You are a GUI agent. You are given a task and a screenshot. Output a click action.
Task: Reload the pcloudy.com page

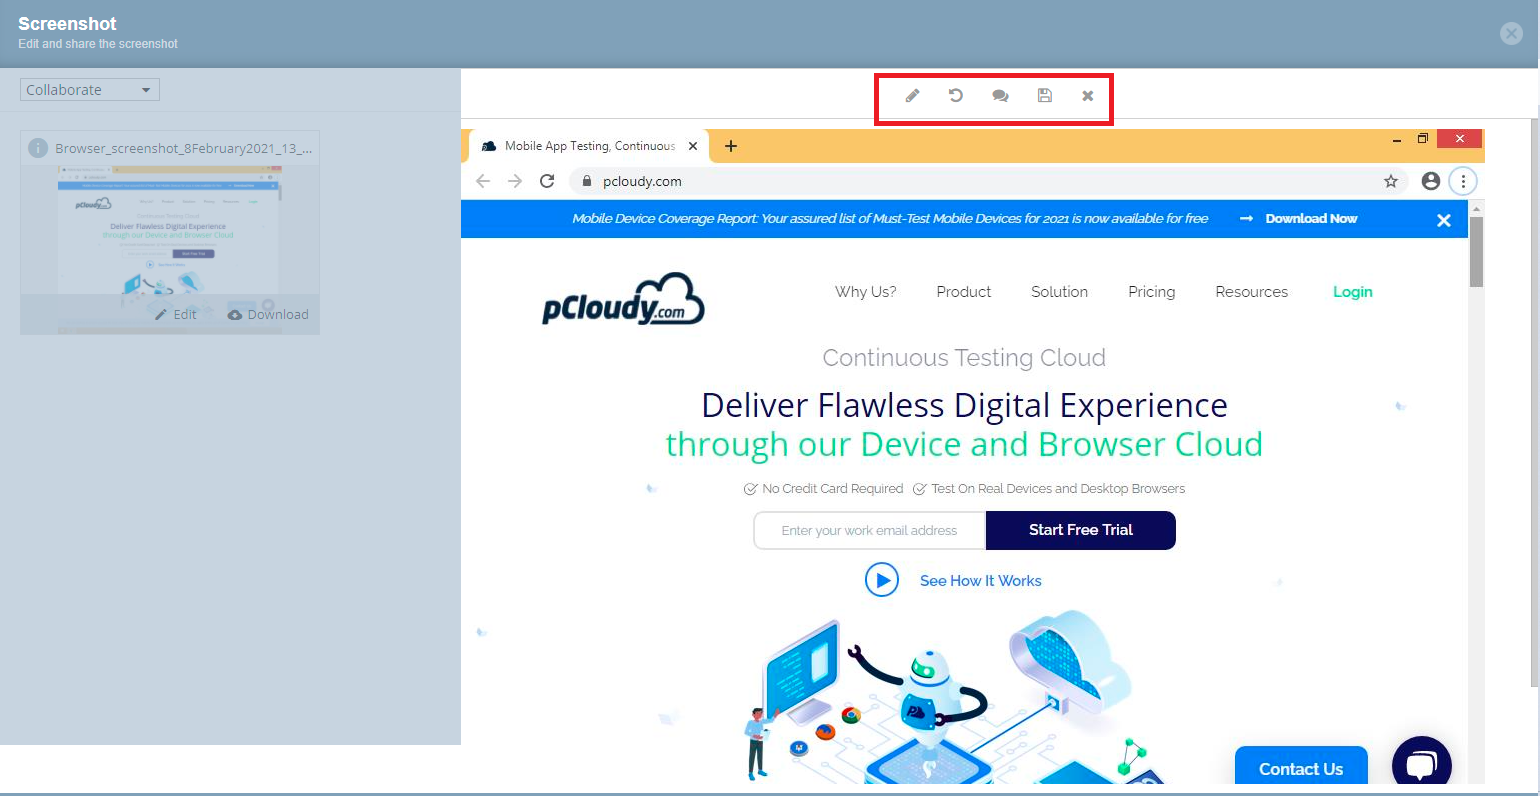pyautogui.click(x=547, y=181)
